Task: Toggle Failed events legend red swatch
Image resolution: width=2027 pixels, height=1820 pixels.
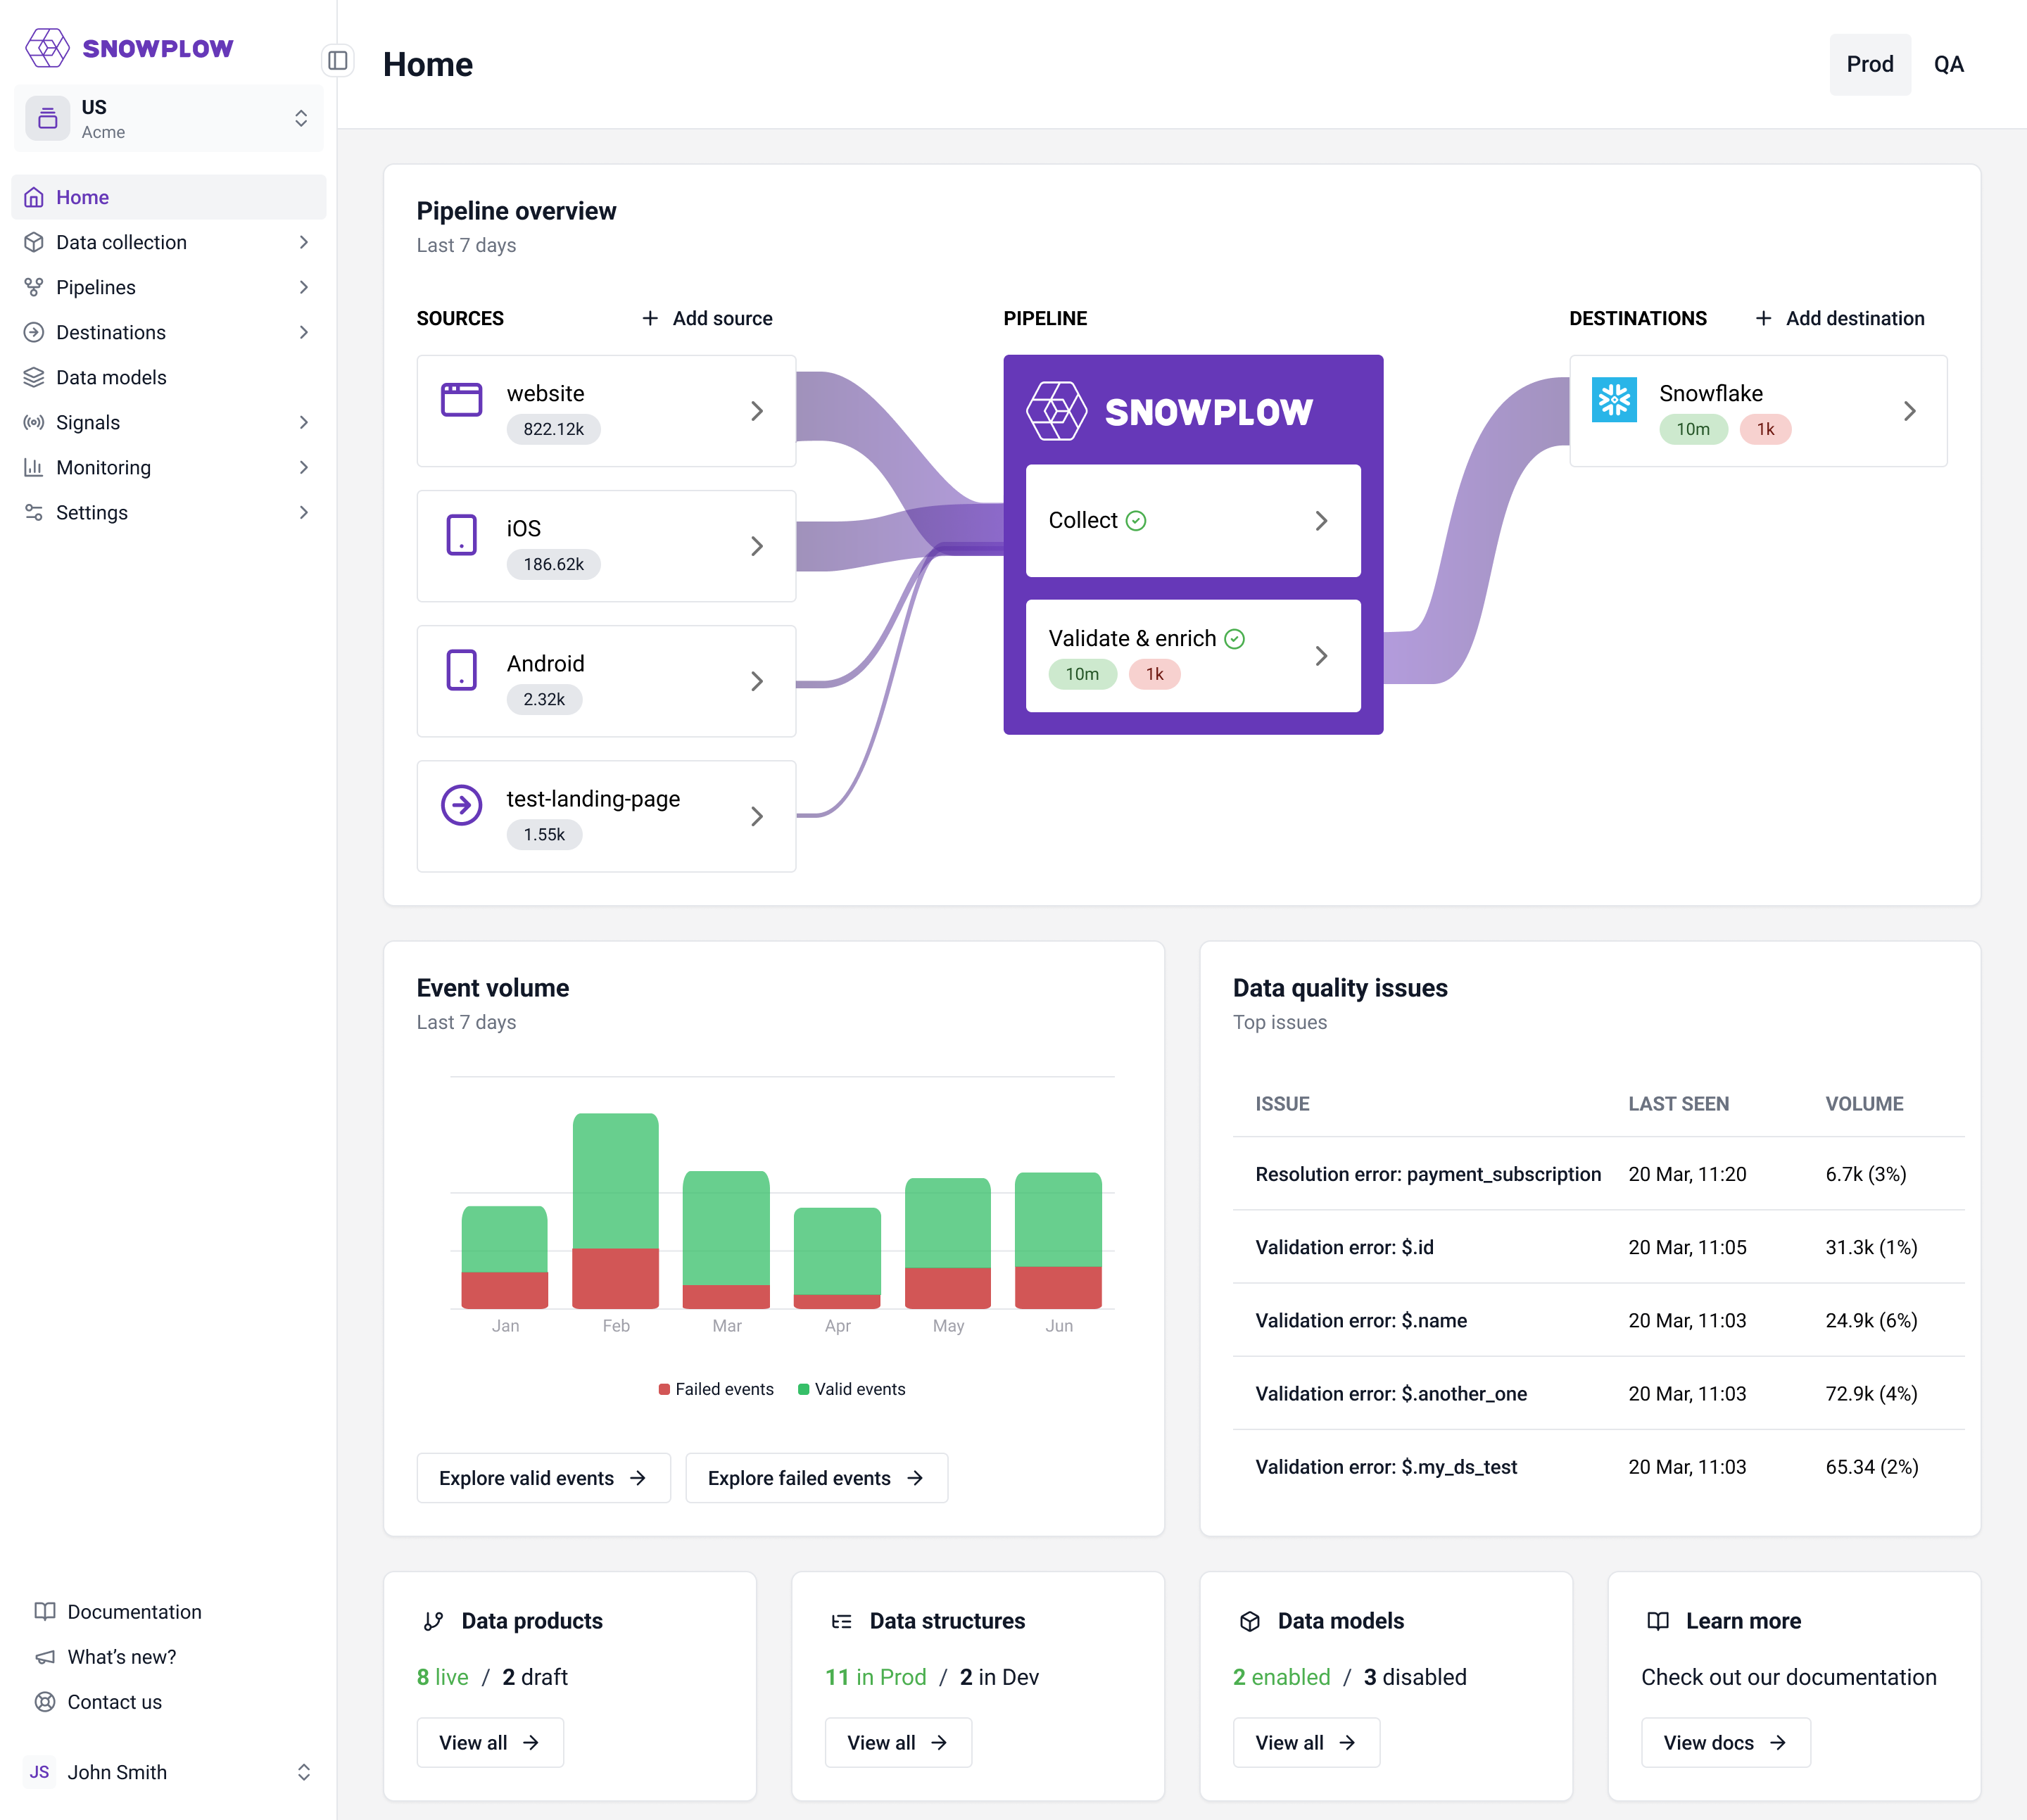Action: [664, 1389]
